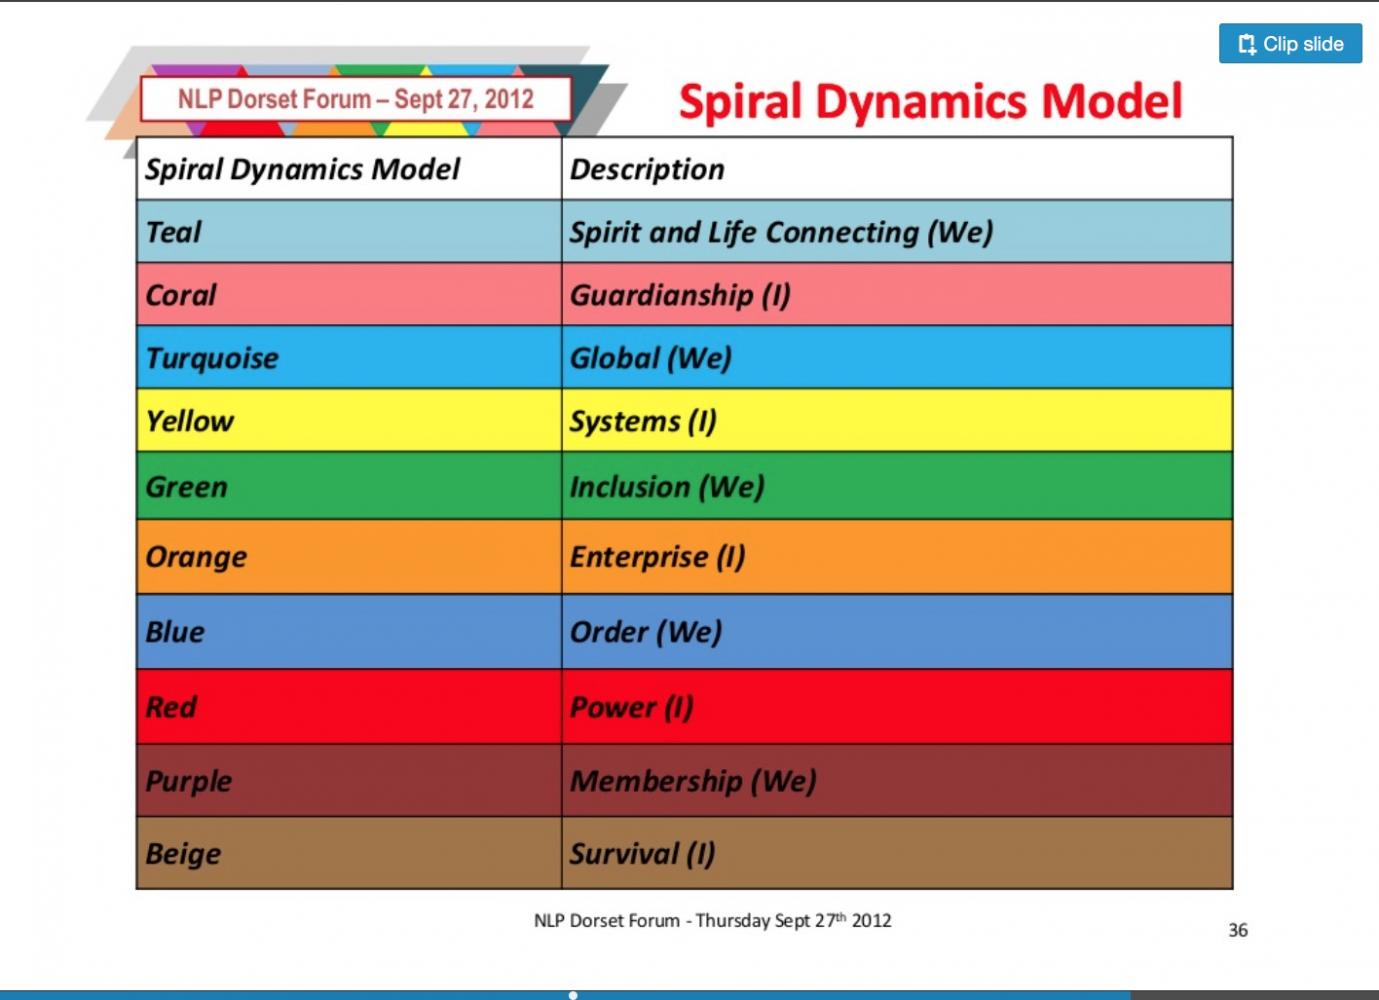Select the 'Yellow' table cell
Viewport: 1379px width, 1000px height.
[x=349, y=421]
